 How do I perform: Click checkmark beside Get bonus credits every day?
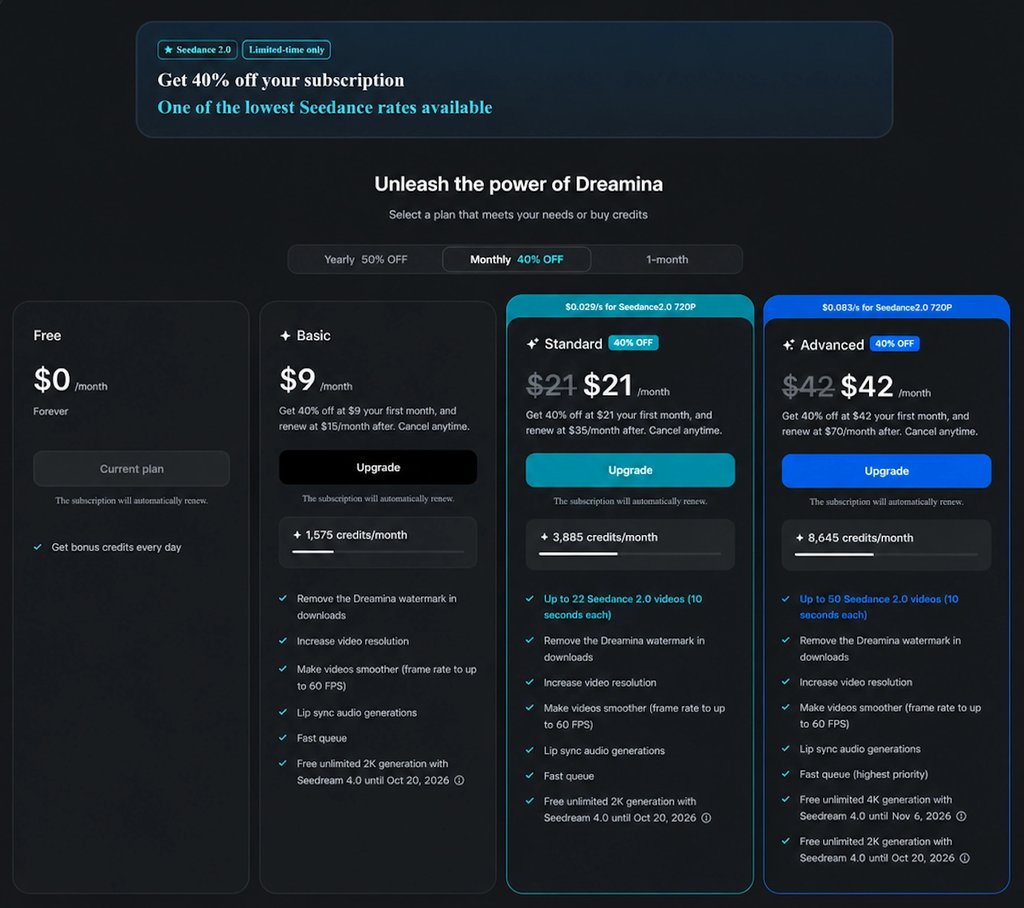(38, 547)
